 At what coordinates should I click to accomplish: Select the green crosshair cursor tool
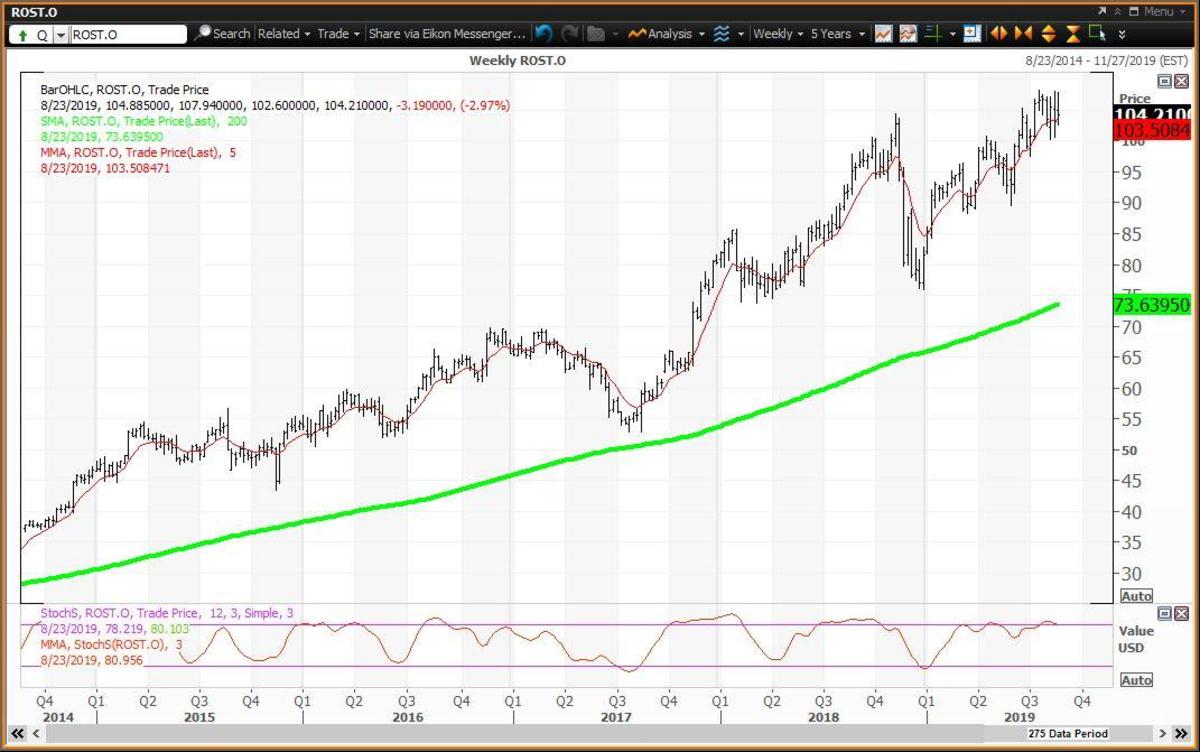tap(933, 34)
